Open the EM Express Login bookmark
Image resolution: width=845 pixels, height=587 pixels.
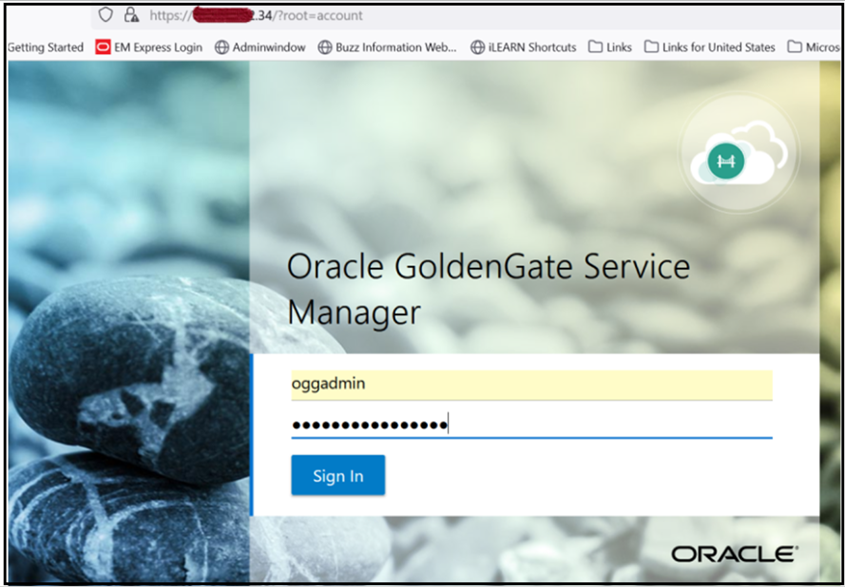click(149, 47)
